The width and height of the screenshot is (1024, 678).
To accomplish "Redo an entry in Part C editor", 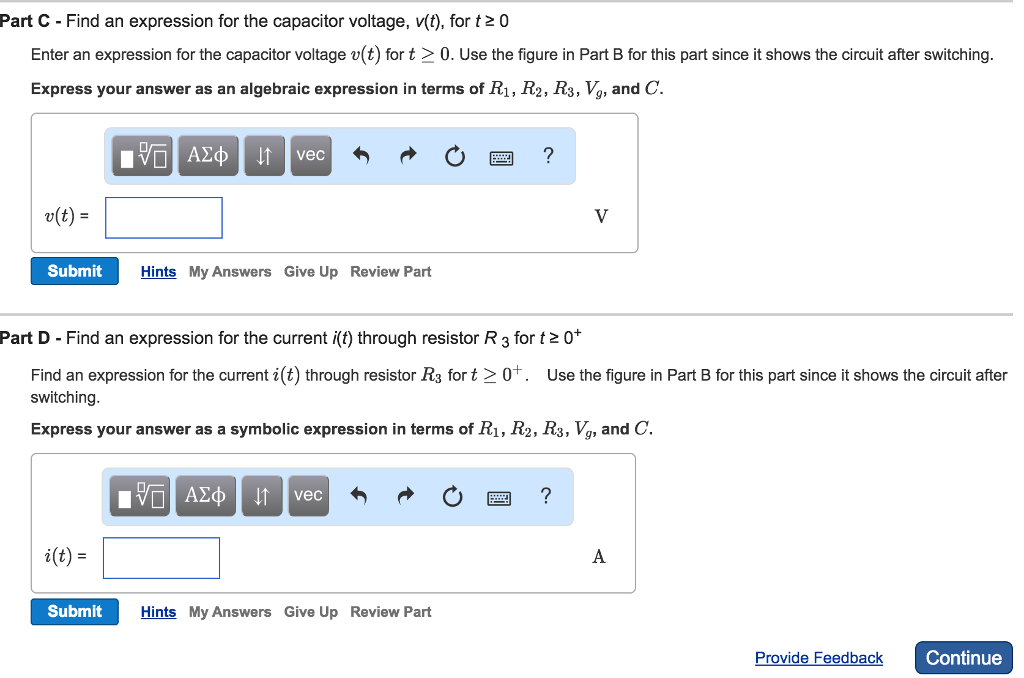I will point(407,156).
